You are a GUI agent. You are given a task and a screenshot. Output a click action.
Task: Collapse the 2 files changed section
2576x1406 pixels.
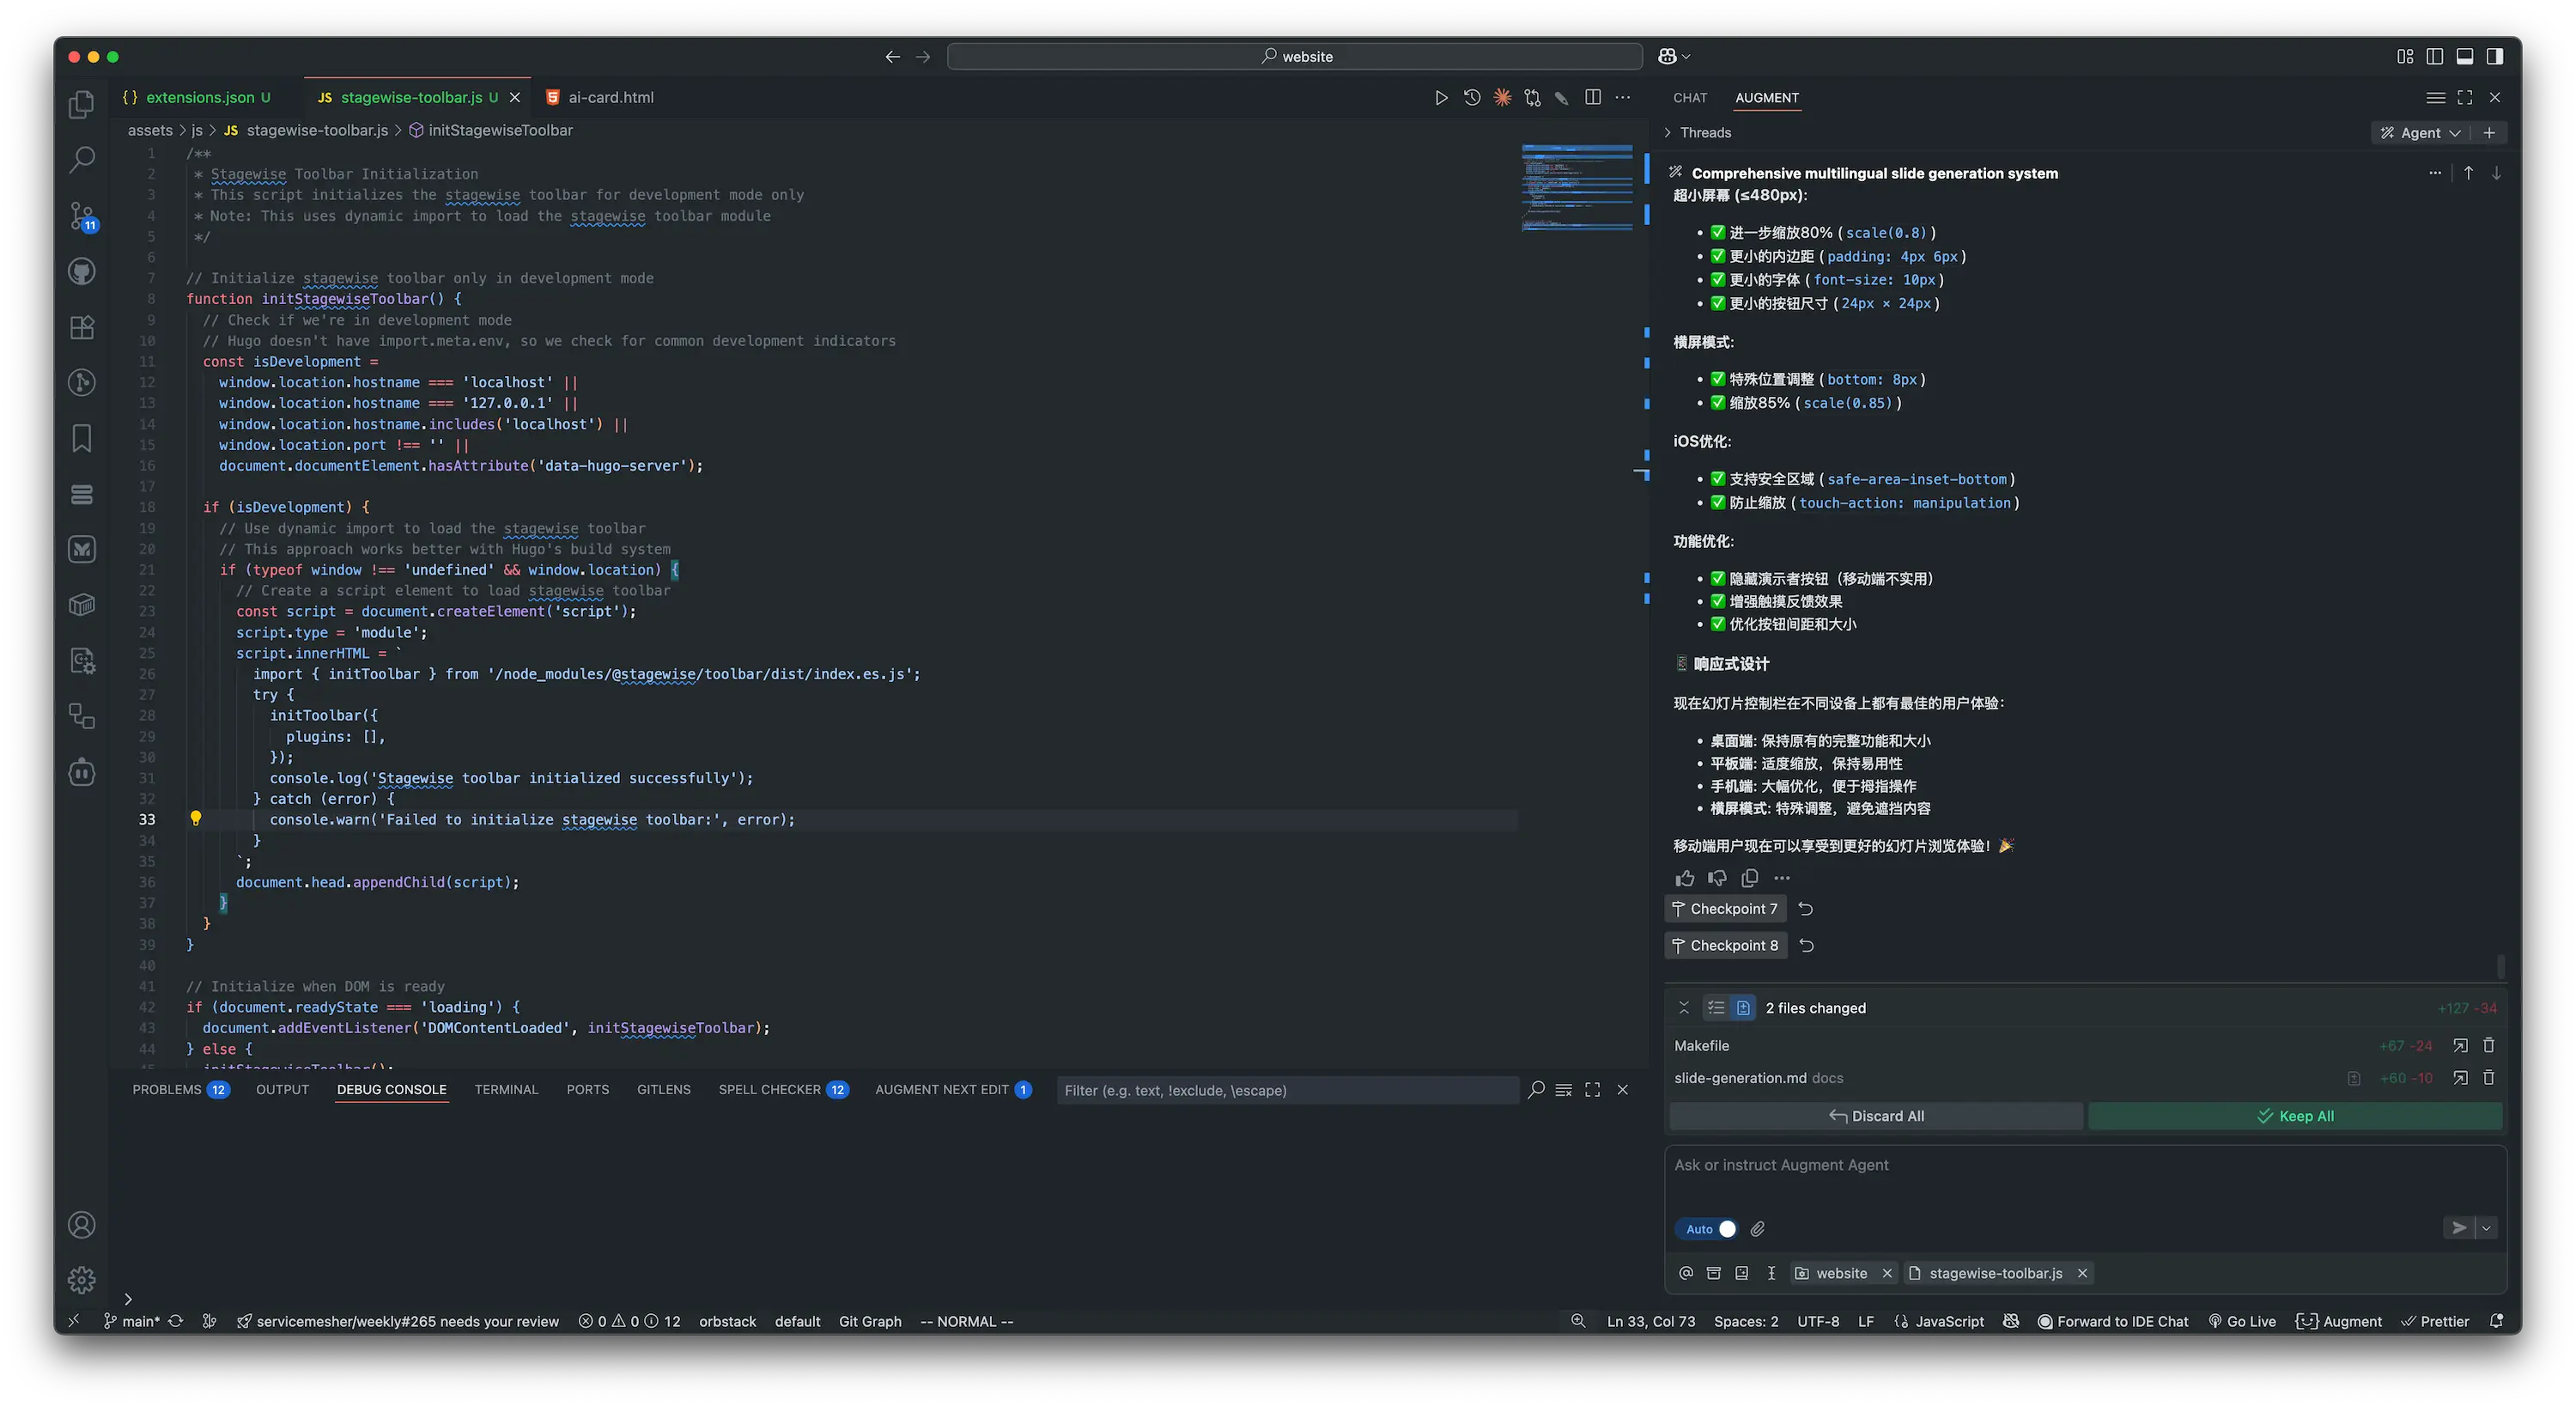[x=1684, y=1008]
